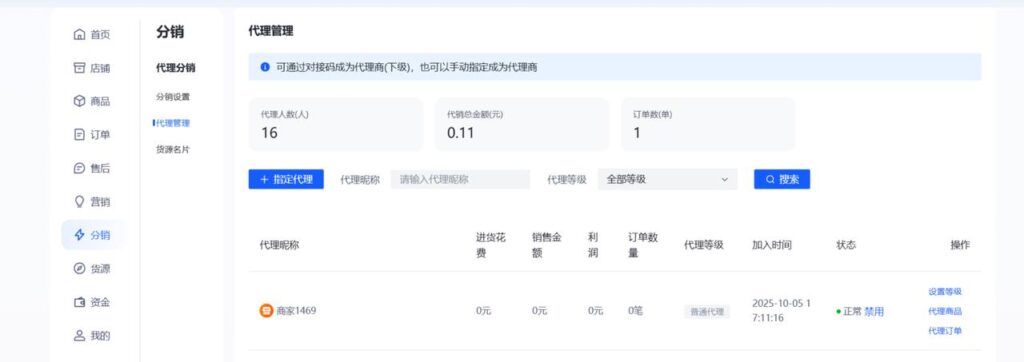Image resolution: width=1024 pixels, height=362 pixels.
Task: Click the 代理人数 value 16
Action: 269,133
